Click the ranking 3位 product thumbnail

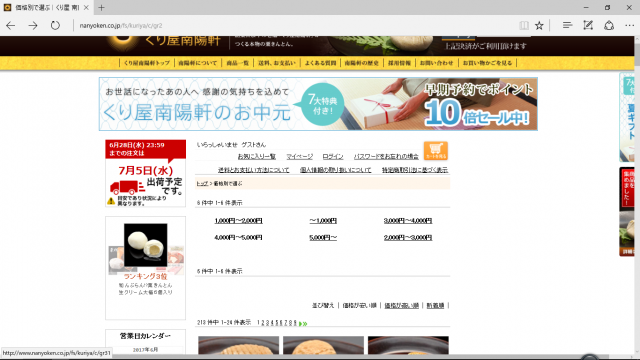tap(145, 245)
